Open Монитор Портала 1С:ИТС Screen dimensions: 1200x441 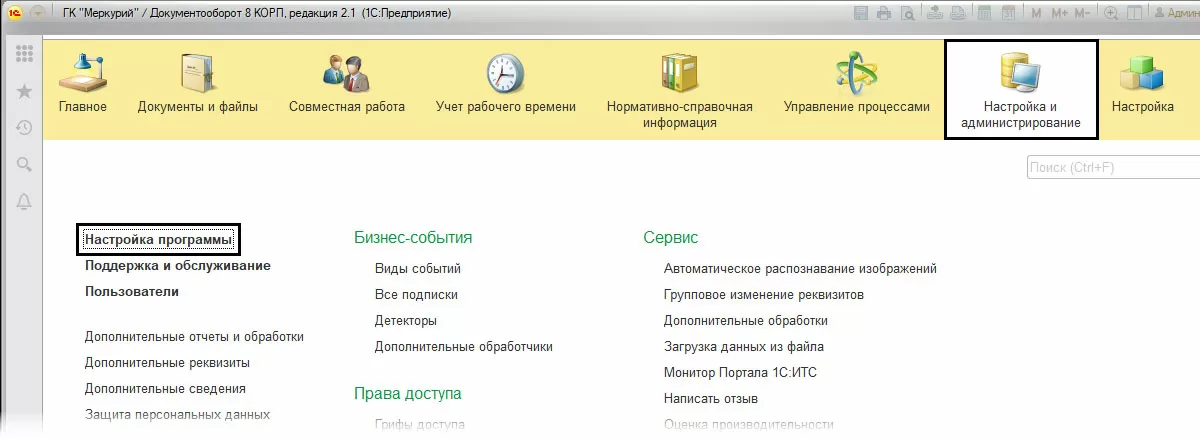click(741, 373)
